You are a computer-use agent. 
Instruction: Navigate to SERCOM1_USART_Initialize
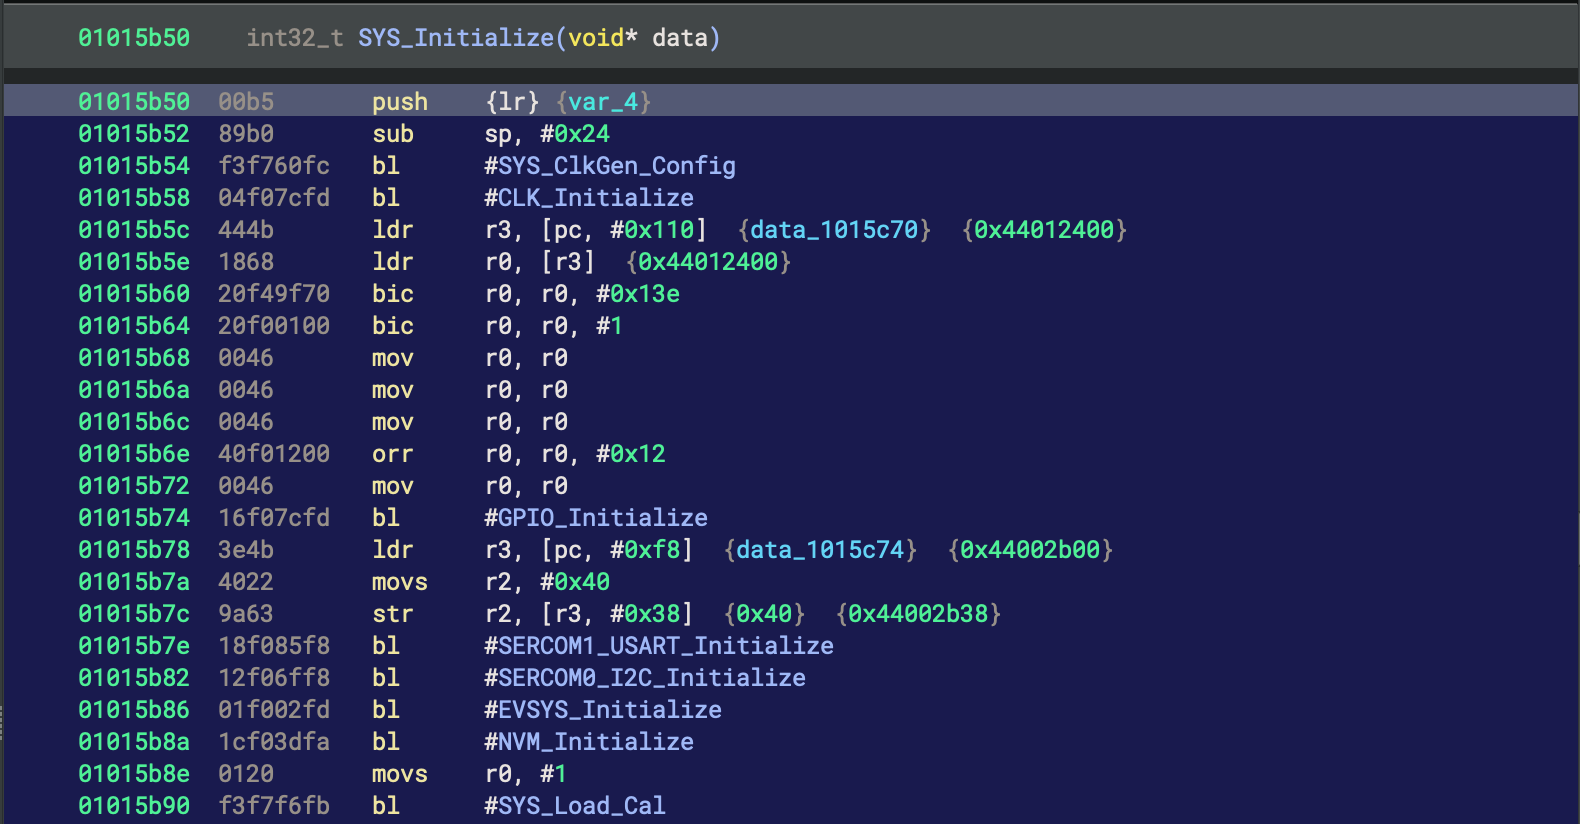point(665,646)
